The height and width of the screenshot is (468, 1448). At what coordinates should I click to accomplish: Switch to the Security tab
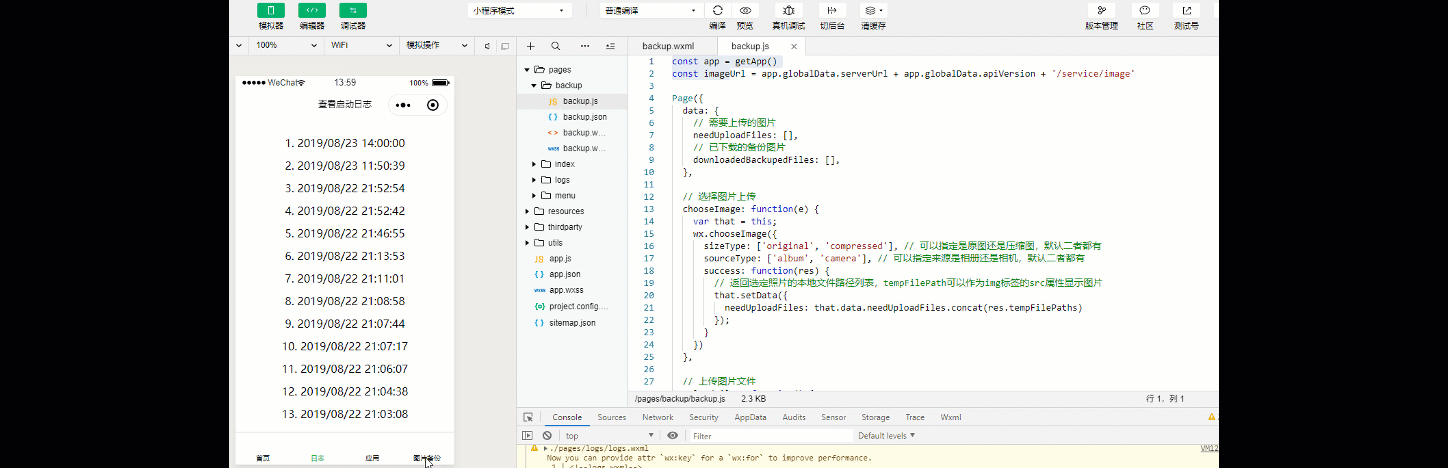(x=704, y=417)
